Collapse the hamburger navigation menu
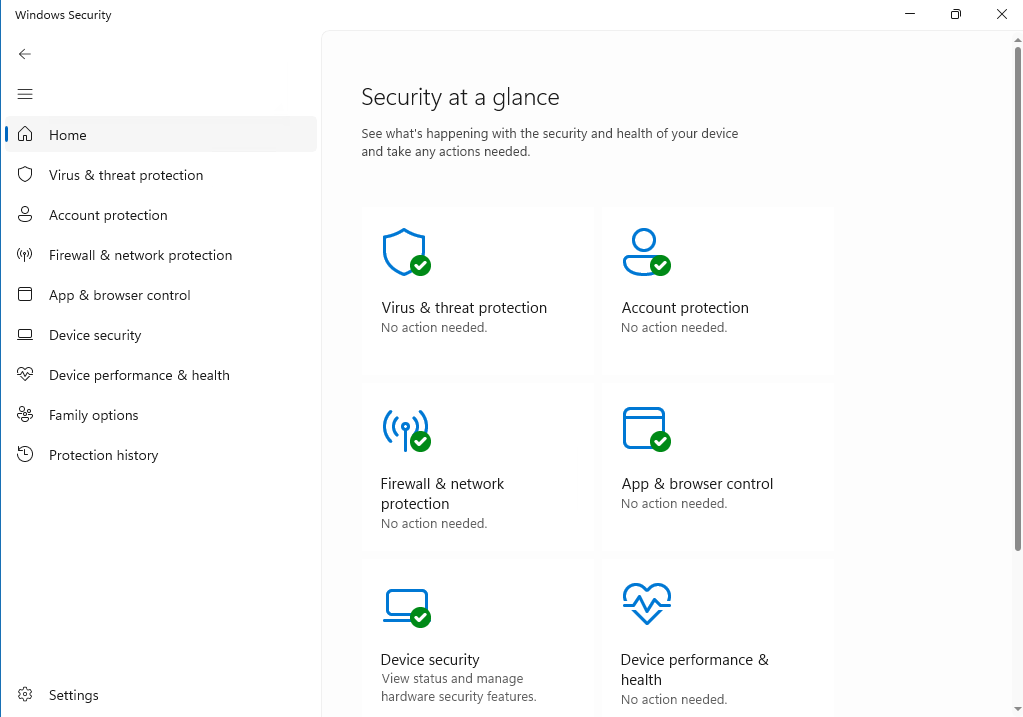 25,94
